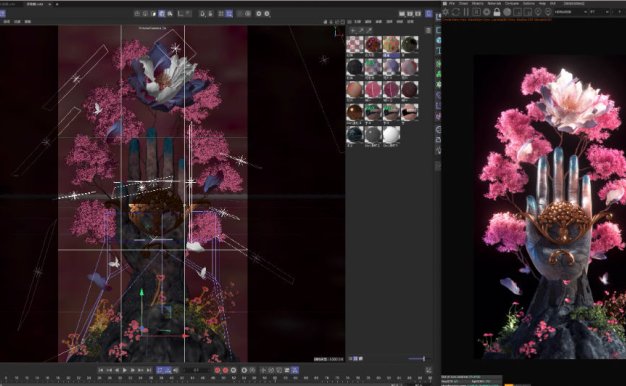
Task: Click the highlighted blue icon at the toolbar's far right
Action: pyautogui.click(x=429, y=14)
